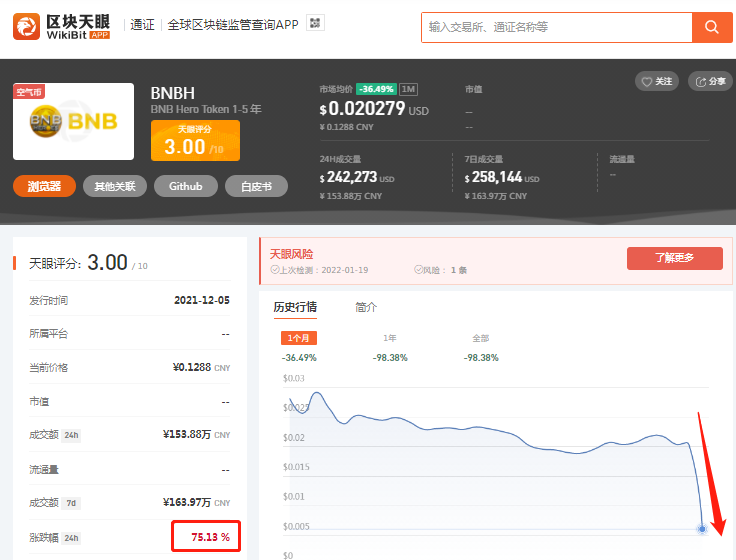Focus the exchange name search field
The height and width of the screenshot is (560, 736).
pyautogui.click(x=555, y=27)
